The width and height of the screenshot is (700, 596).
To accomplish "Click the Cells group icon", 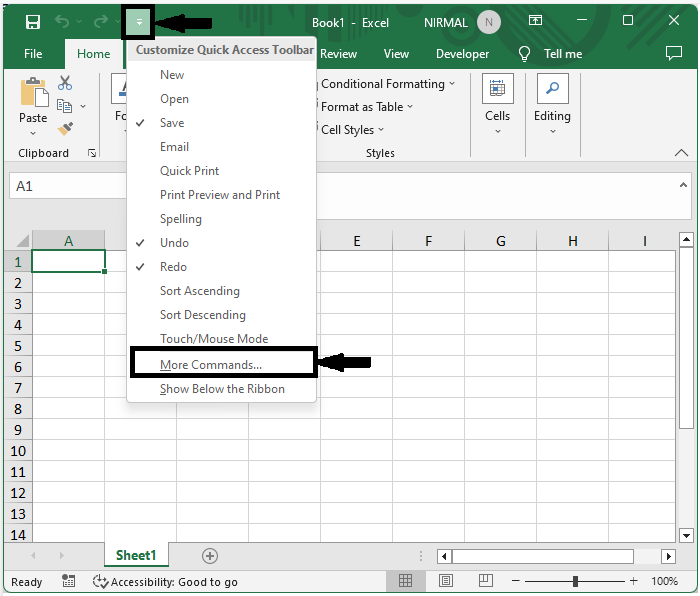I will pyautogui.click(x=497, y=88).
